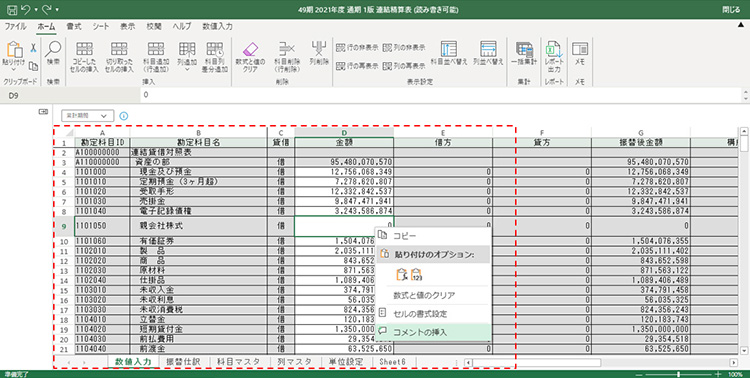The width and height of the screenshot is (750, 378).
Task: Collapse the ribbon with the black triangle
Action: click(x=740, y=25)
